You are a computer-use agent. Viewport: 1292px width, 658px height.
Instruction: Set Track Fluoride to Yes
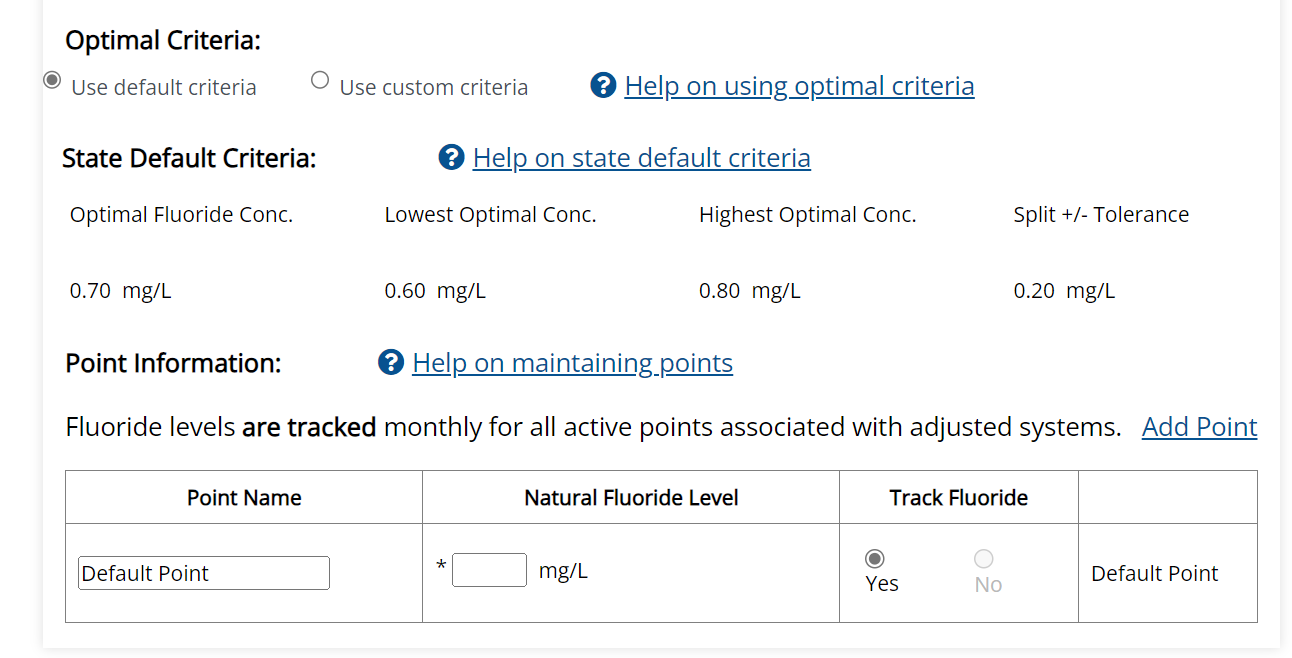[x=875, y=559]
